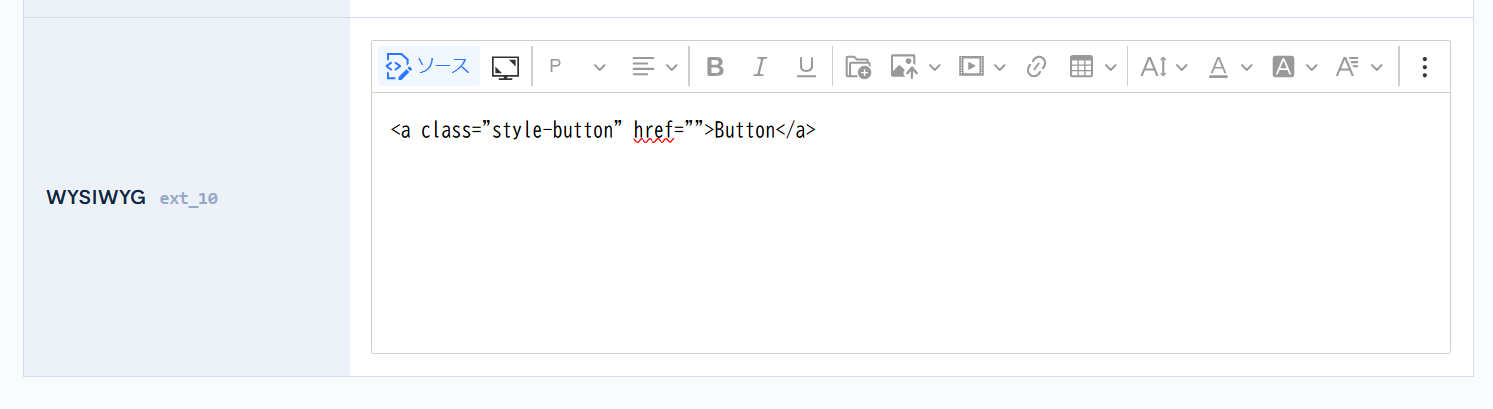The width and height of the screenshot is (1493, 409).
Task: Apply underline formatting
Action: 806,67
